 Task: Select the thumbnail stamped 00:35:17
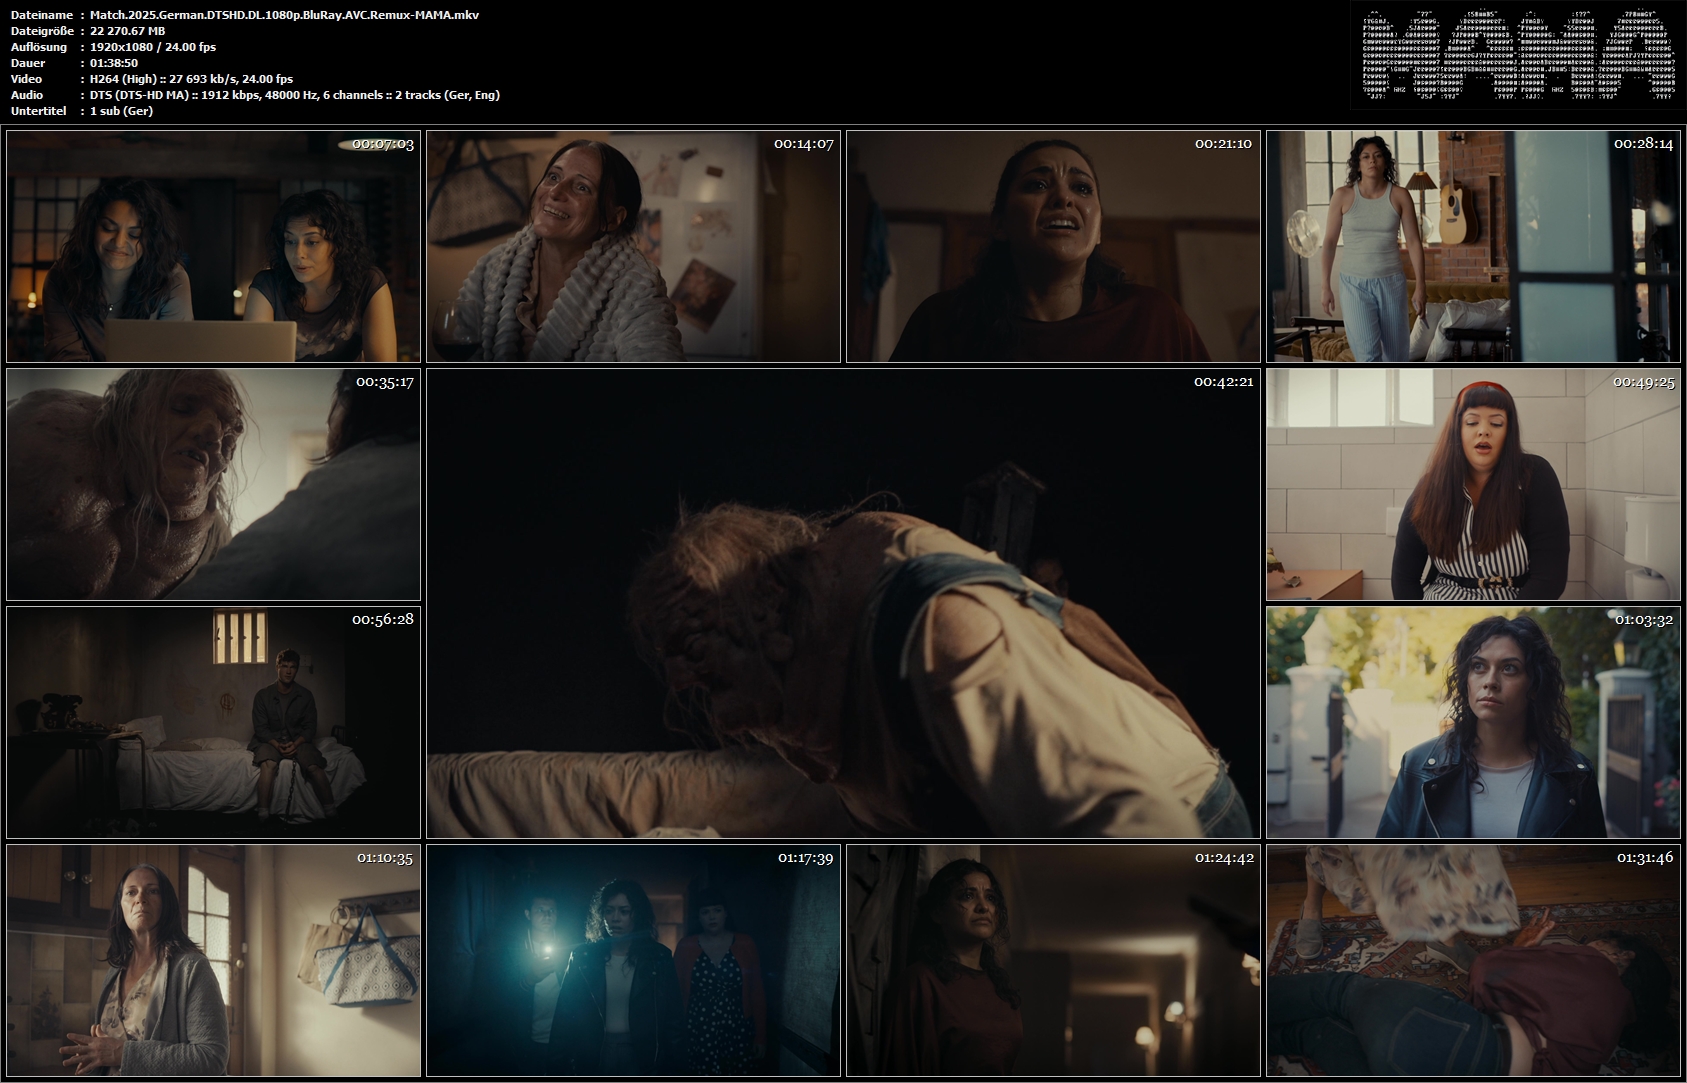(x=213, y=484)
